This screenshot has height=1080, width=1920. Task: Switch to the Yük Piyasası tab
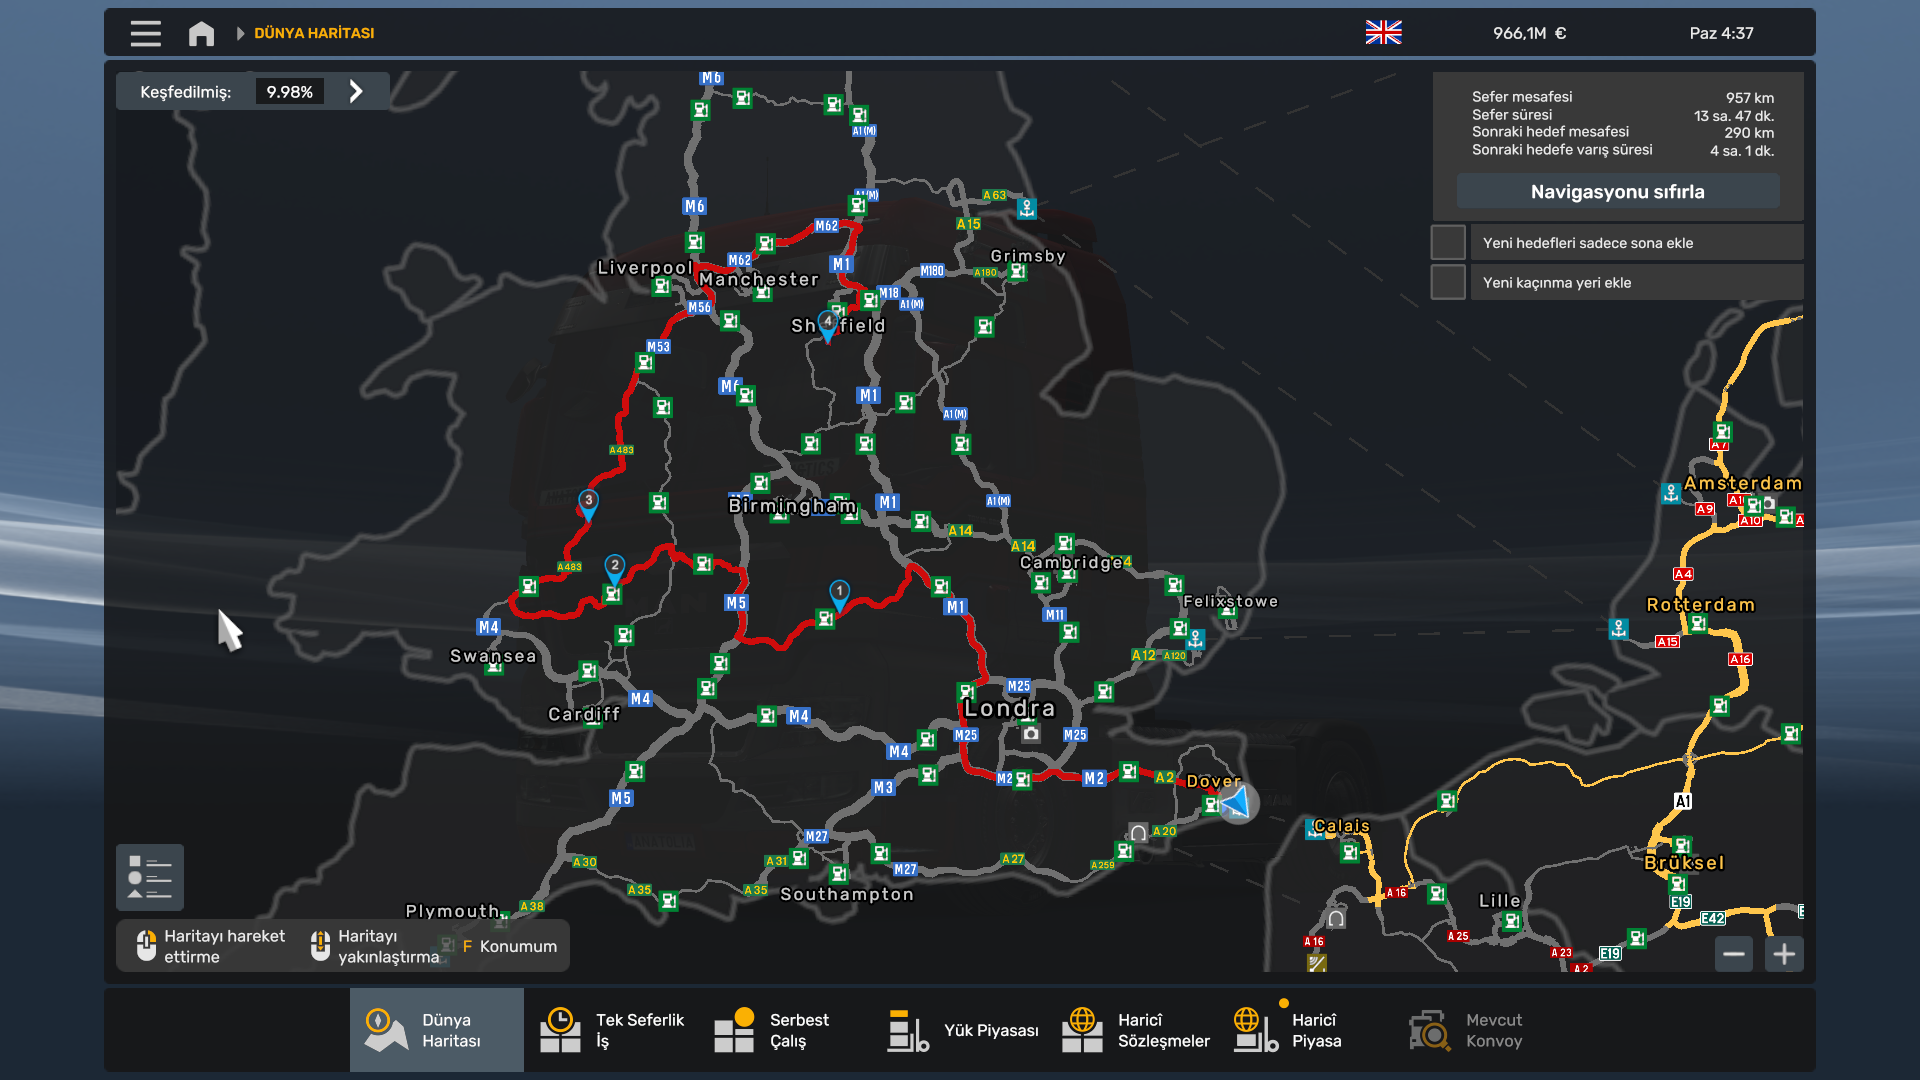pos(963,1030)
